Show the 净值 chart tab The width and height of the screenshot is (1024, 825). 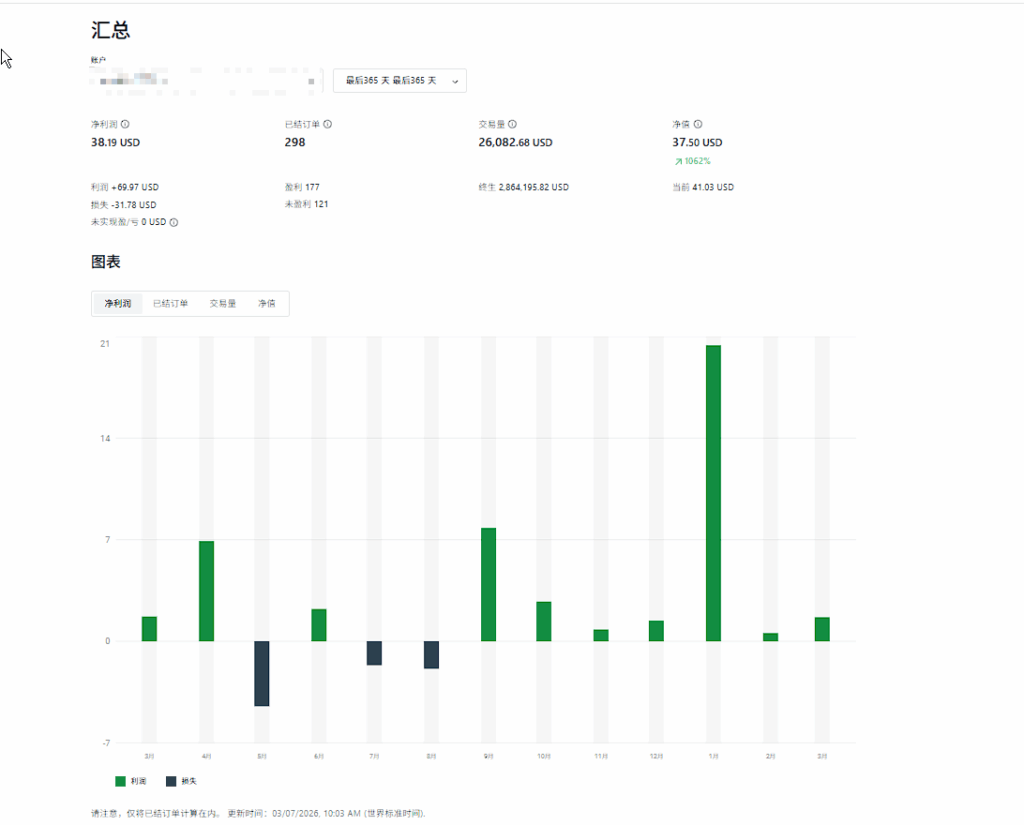267,303
